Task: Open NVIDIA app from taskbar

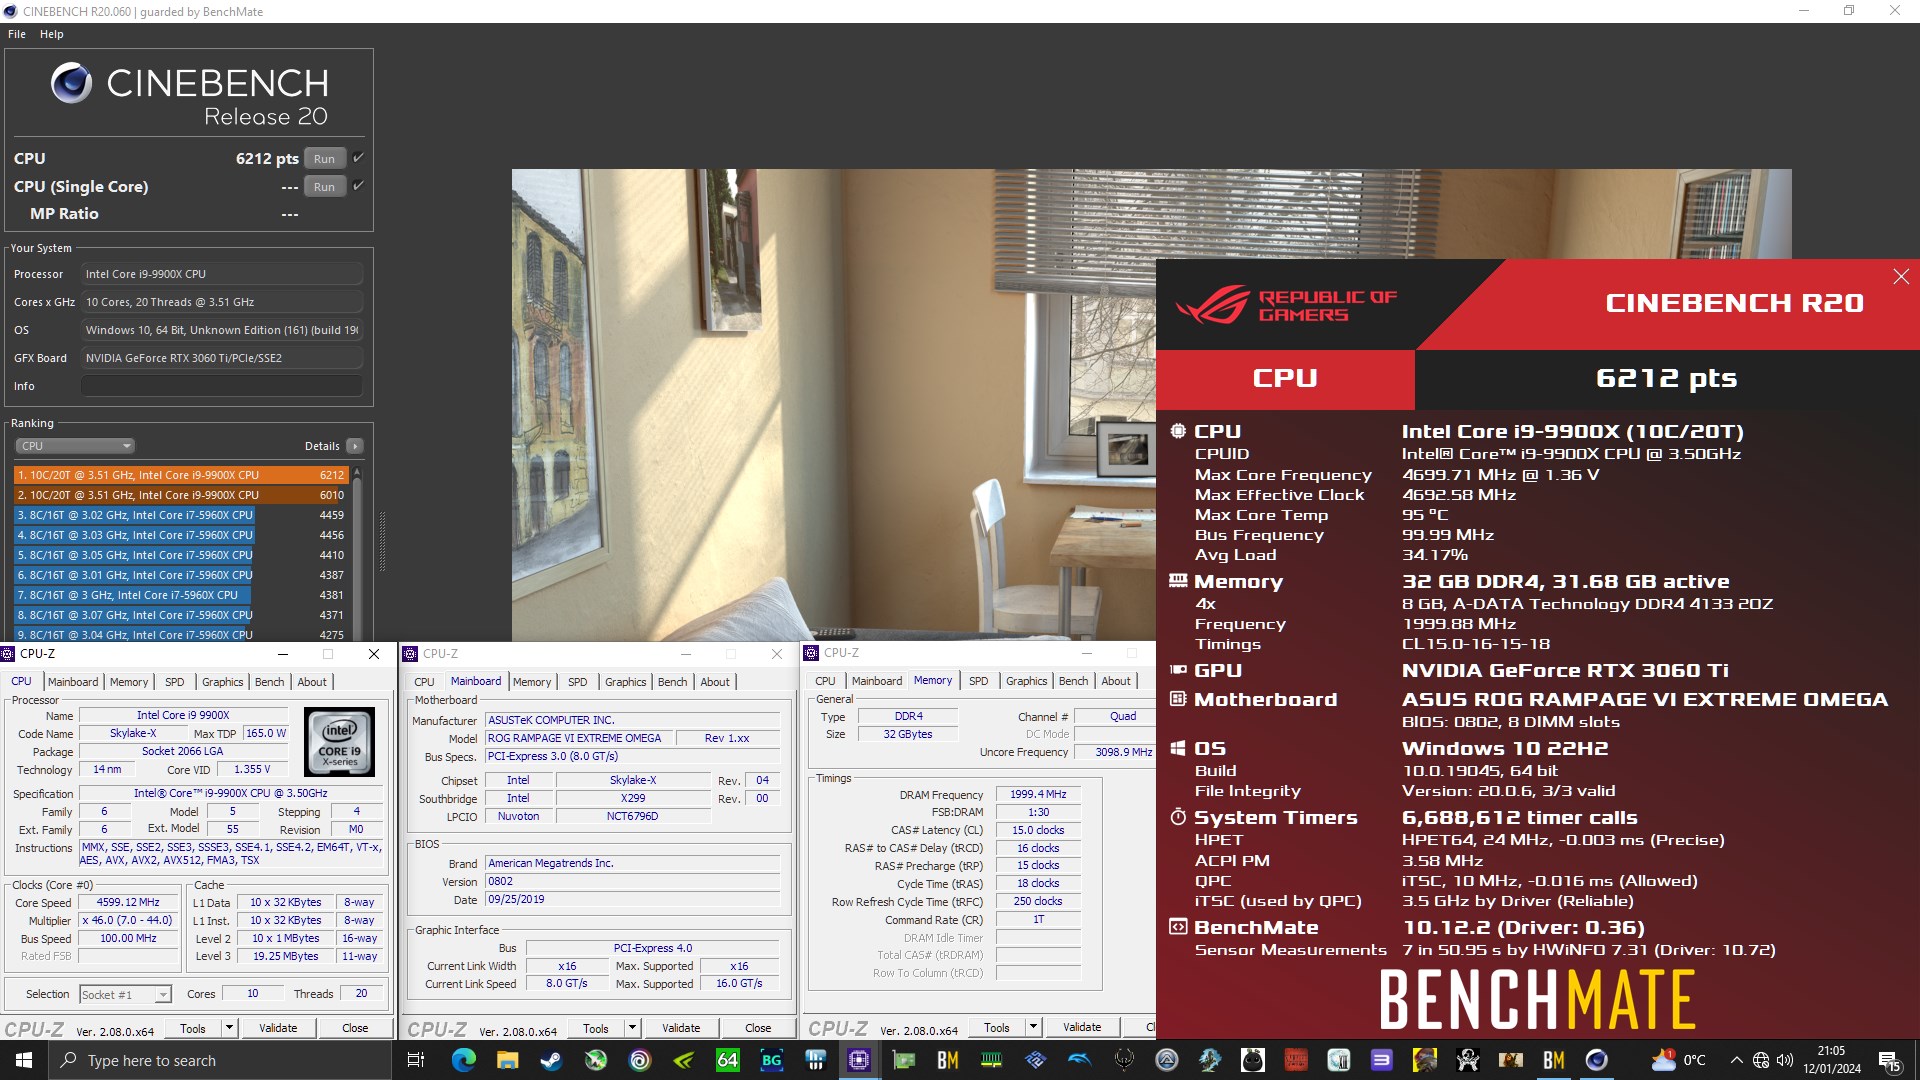Action: (x=684, y=1060)
